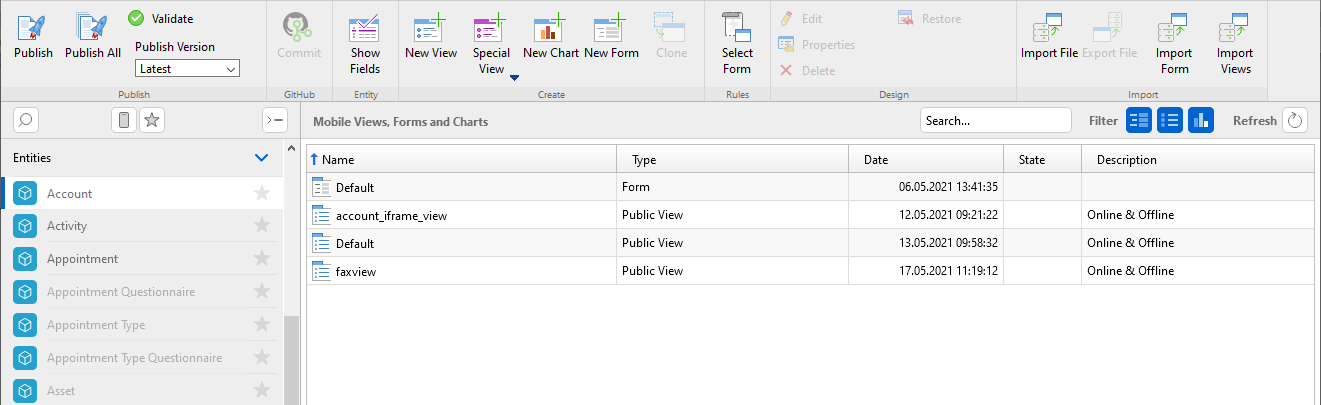1321x405 pixels.
Task: Expand the Special View dropdown arrow
Action: tap(514, 78)
